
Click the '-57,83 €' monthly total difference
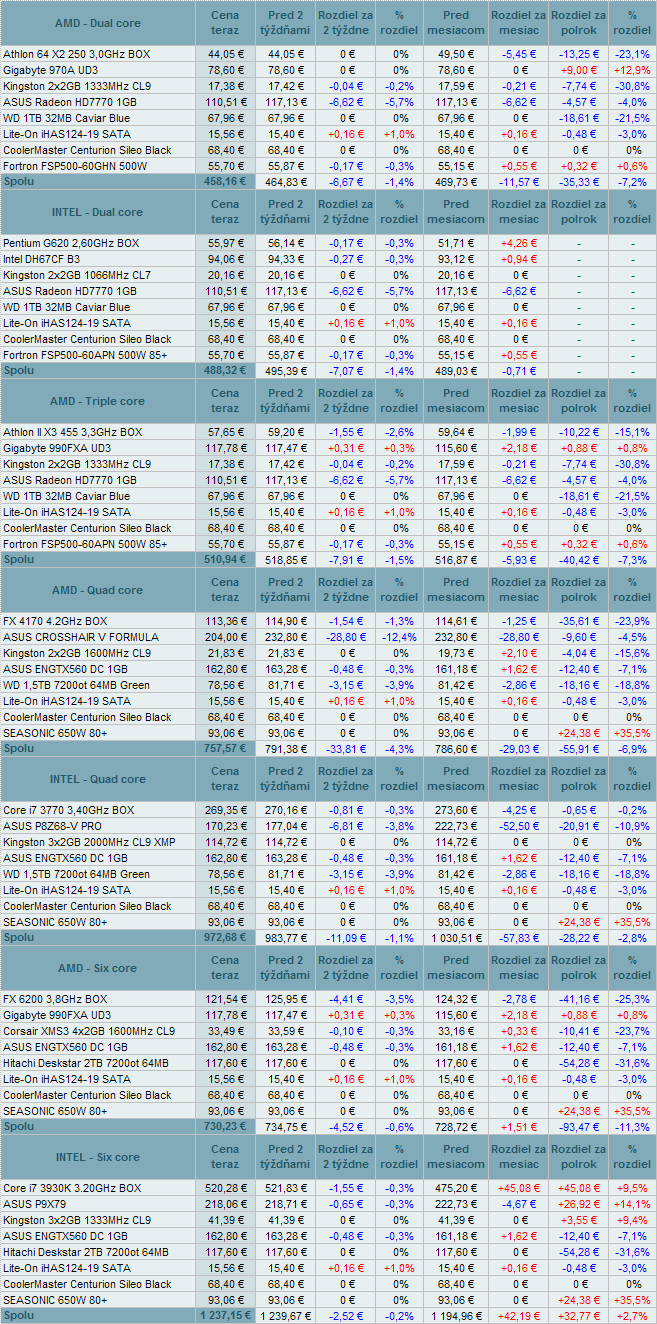519,937
